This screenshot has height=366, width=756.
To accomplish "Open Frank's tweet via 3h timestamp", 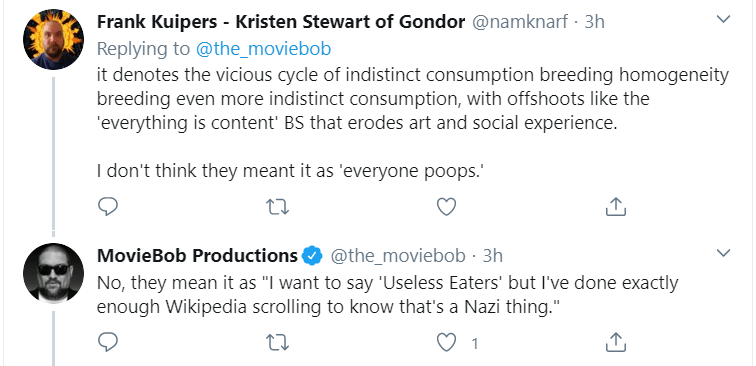I will coord(594,22).
